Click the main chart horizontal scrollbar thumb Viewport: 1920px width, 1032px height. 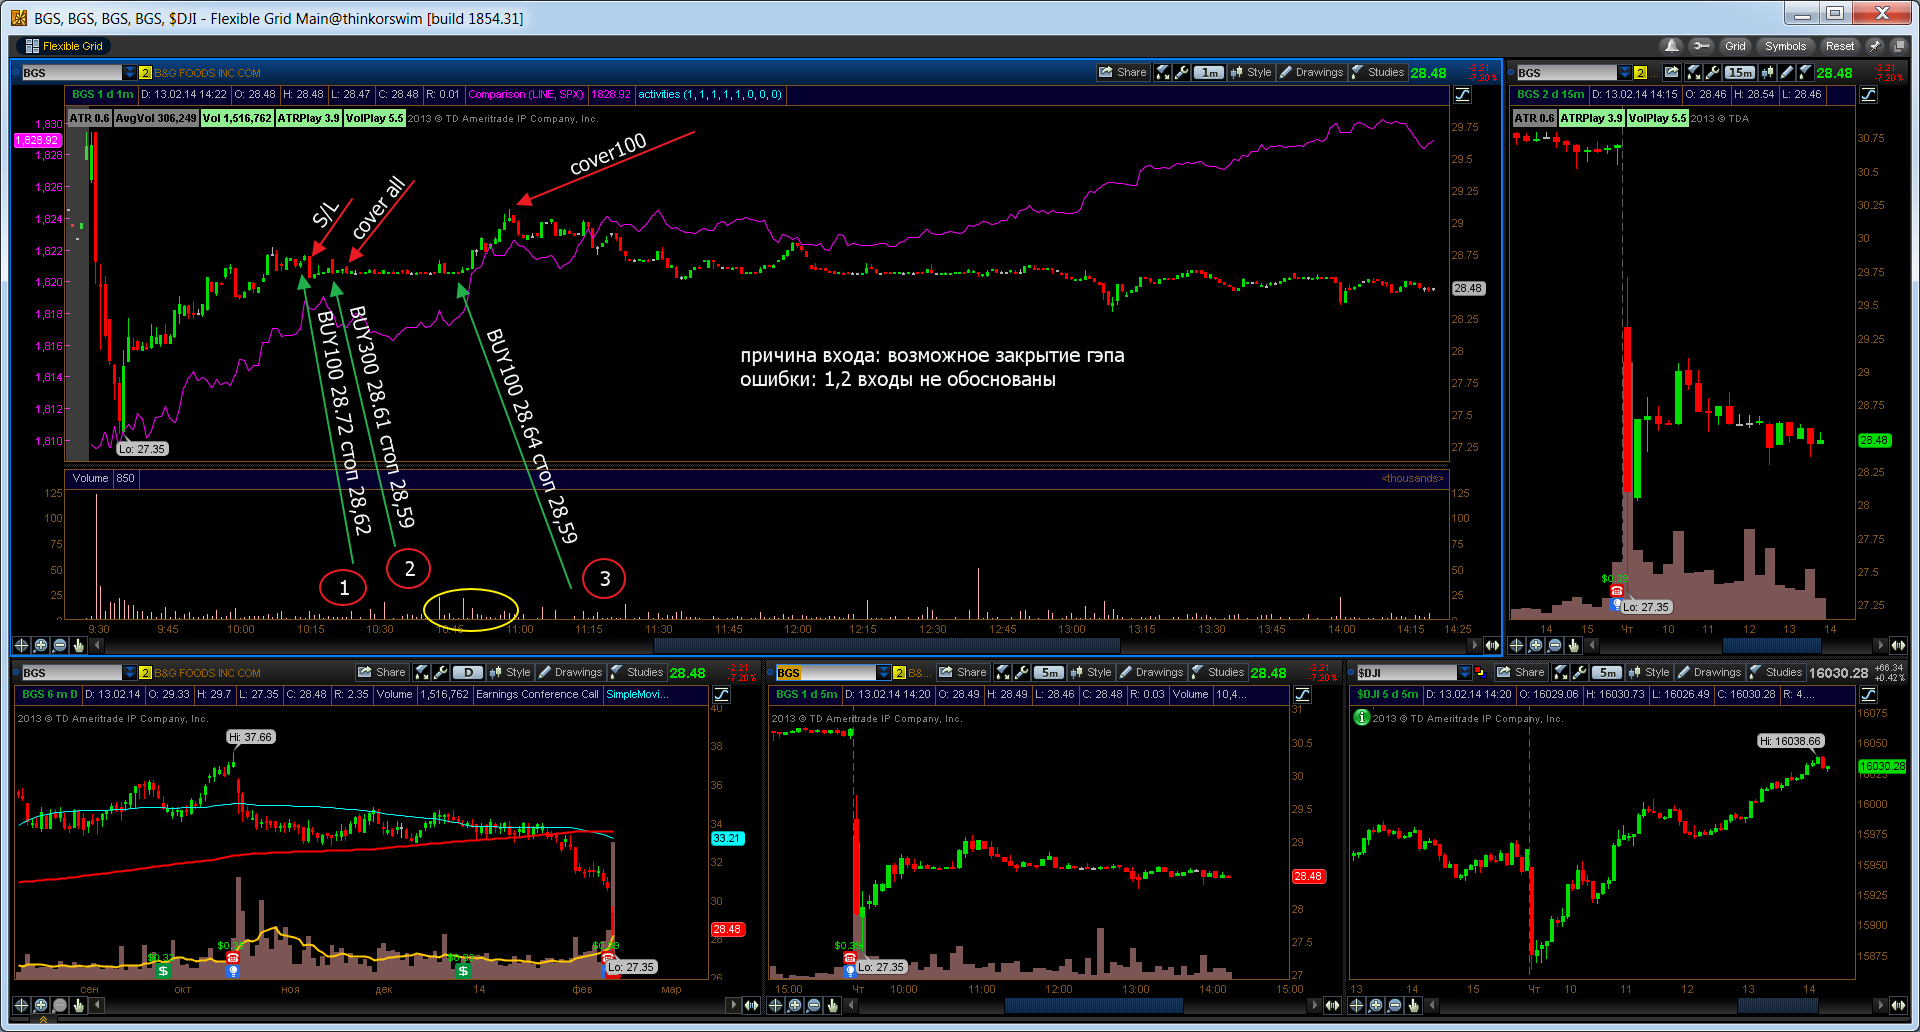886,645
